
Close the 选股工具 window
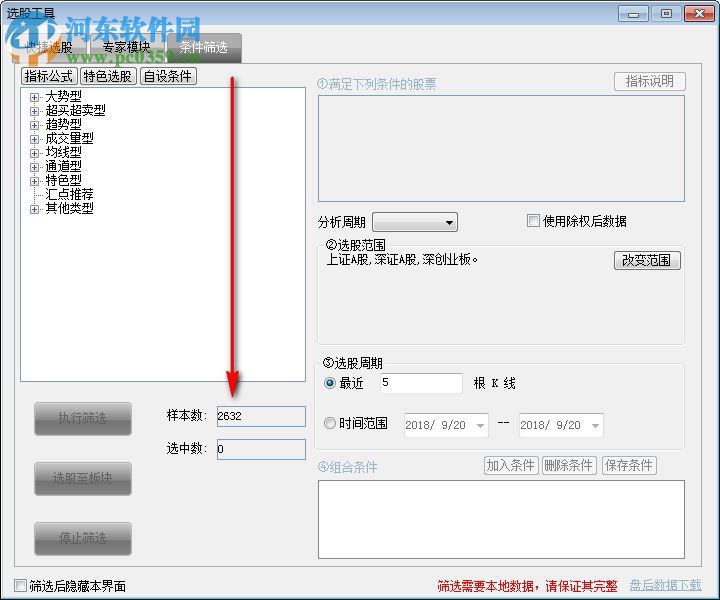699,14
